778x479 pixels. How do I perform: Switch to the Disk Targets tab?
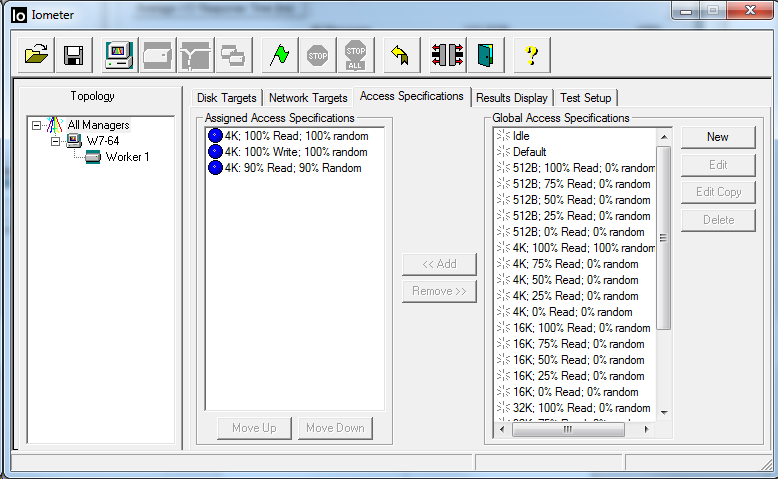(x=227, y=98)
